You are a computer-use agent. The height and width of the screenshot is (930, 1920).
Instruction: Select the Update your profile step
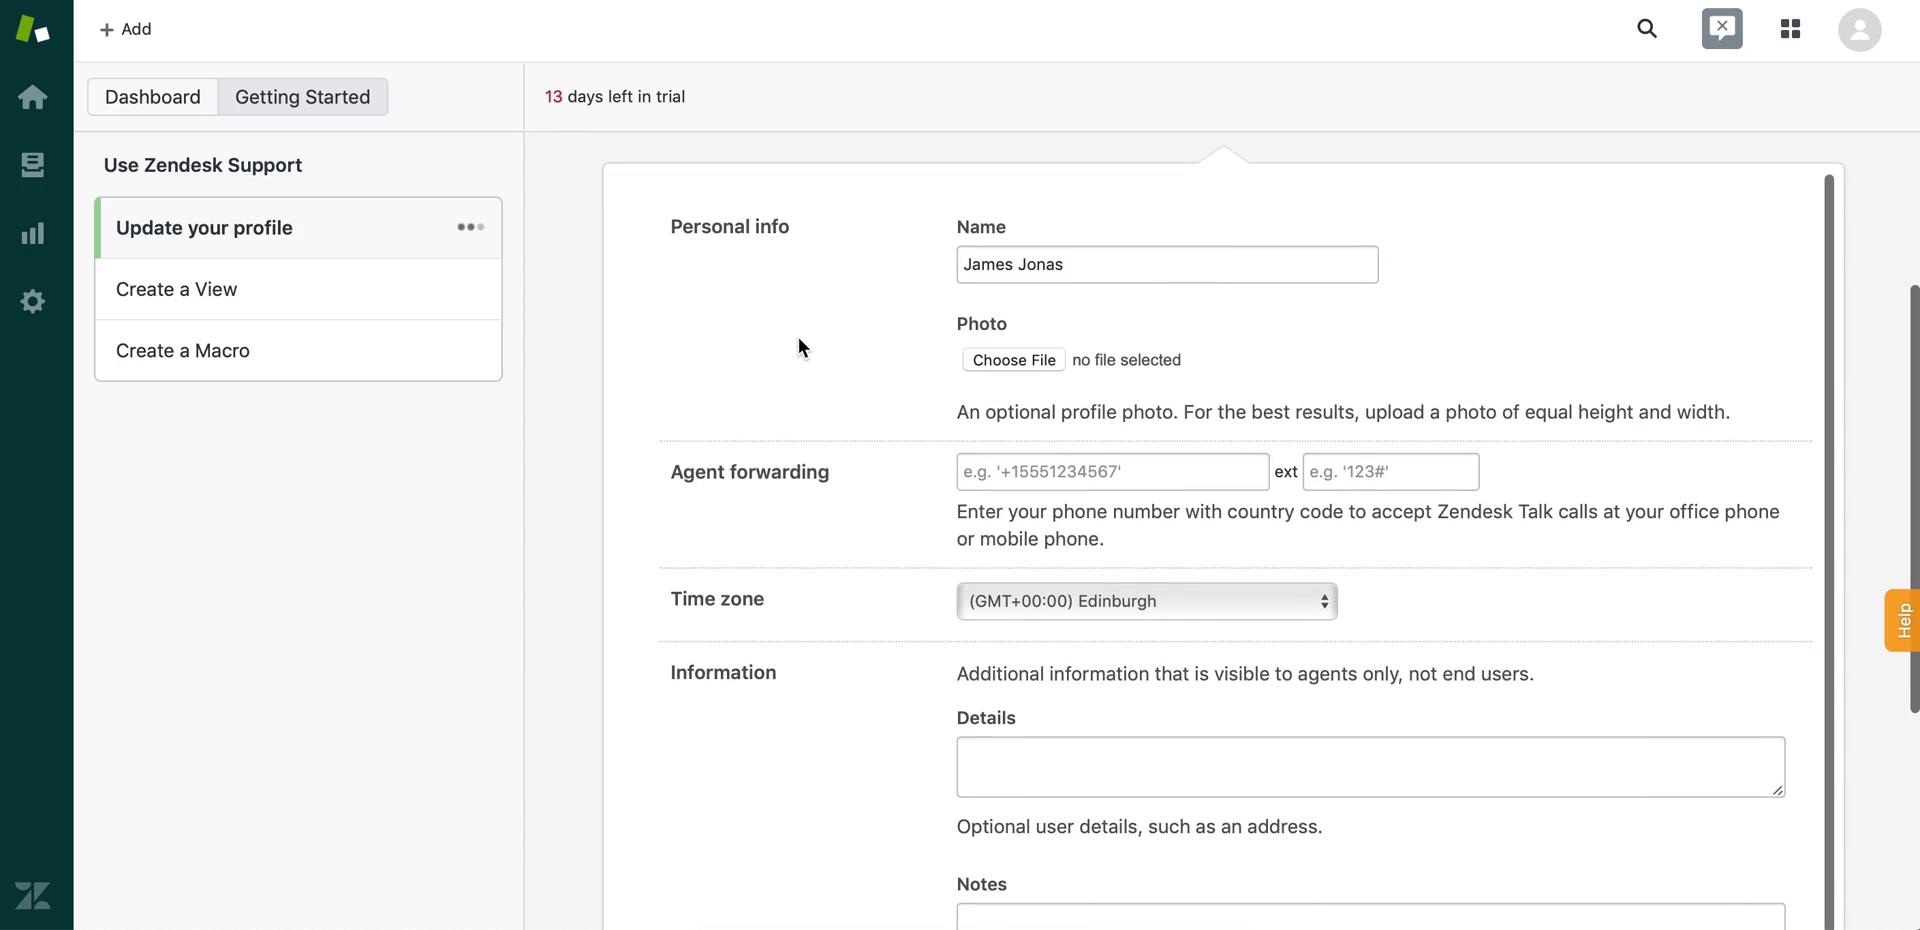pyautogui.click(x=298, y=228)
